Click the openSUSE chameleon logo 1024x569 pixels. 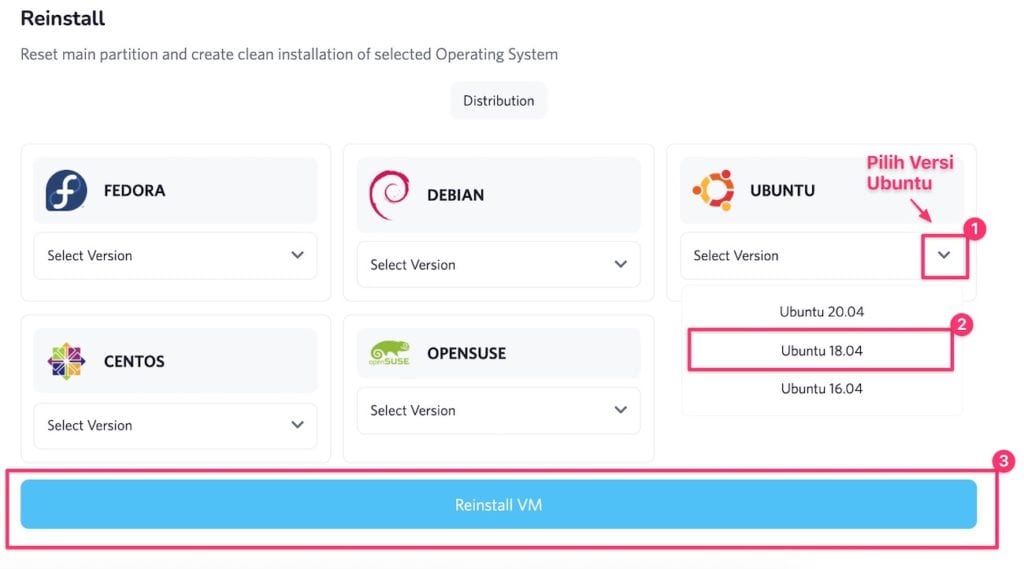point(390,353)
